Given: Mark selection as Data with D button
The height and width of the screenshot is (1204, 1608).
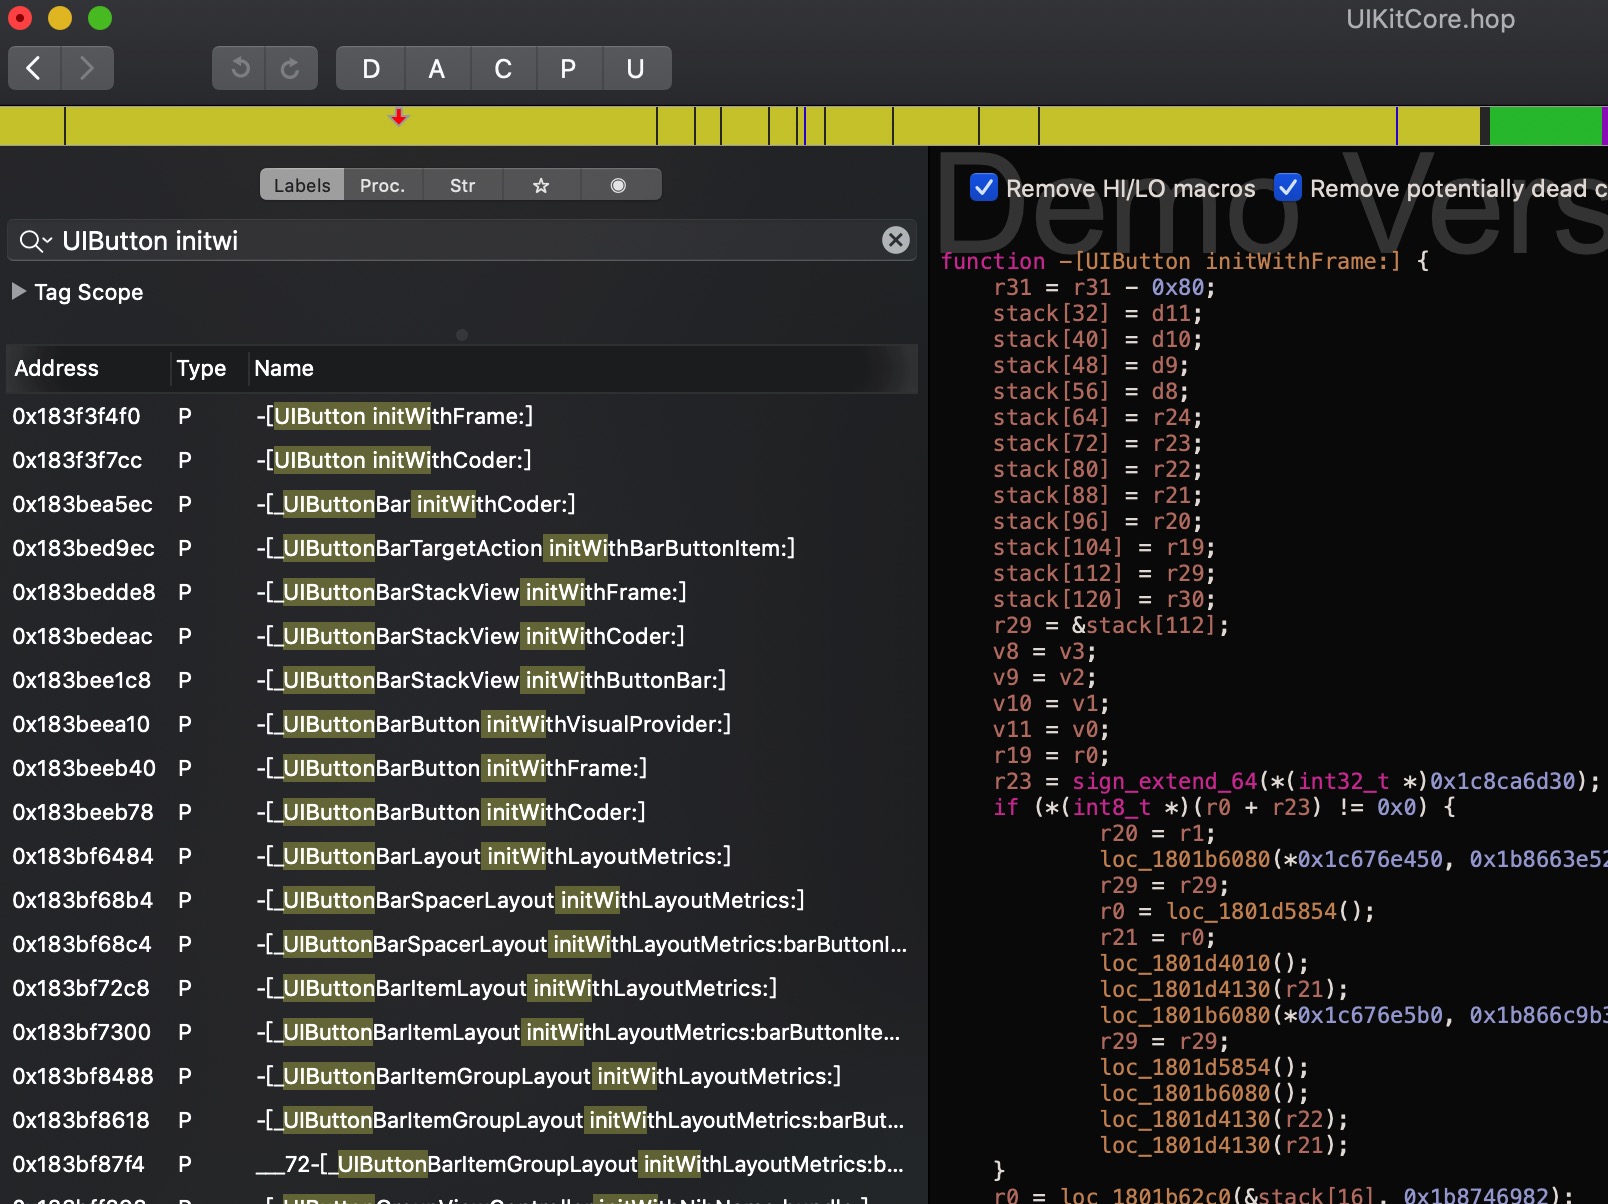Looking at the screenshot, I should (371, 68).
